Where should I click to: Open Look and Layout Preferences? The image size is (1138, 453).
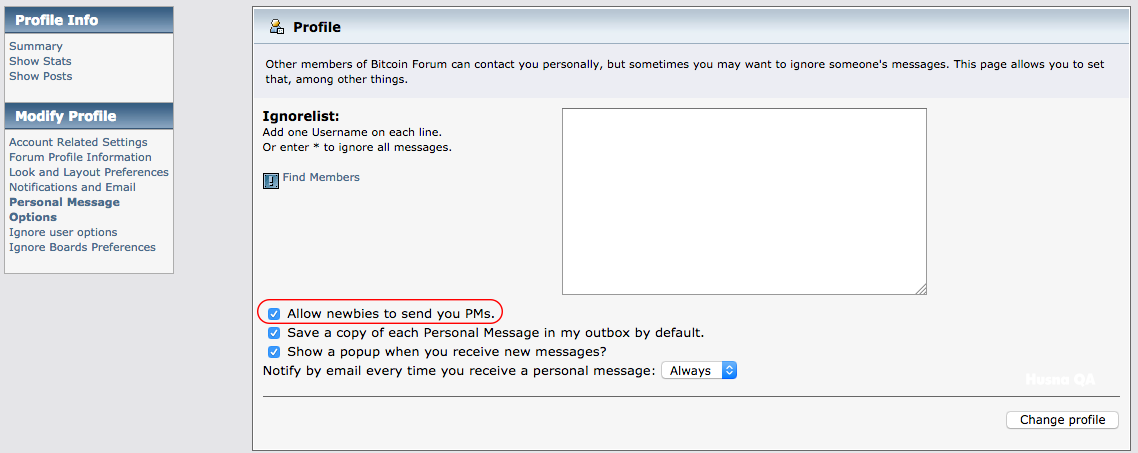click(89, 172)
